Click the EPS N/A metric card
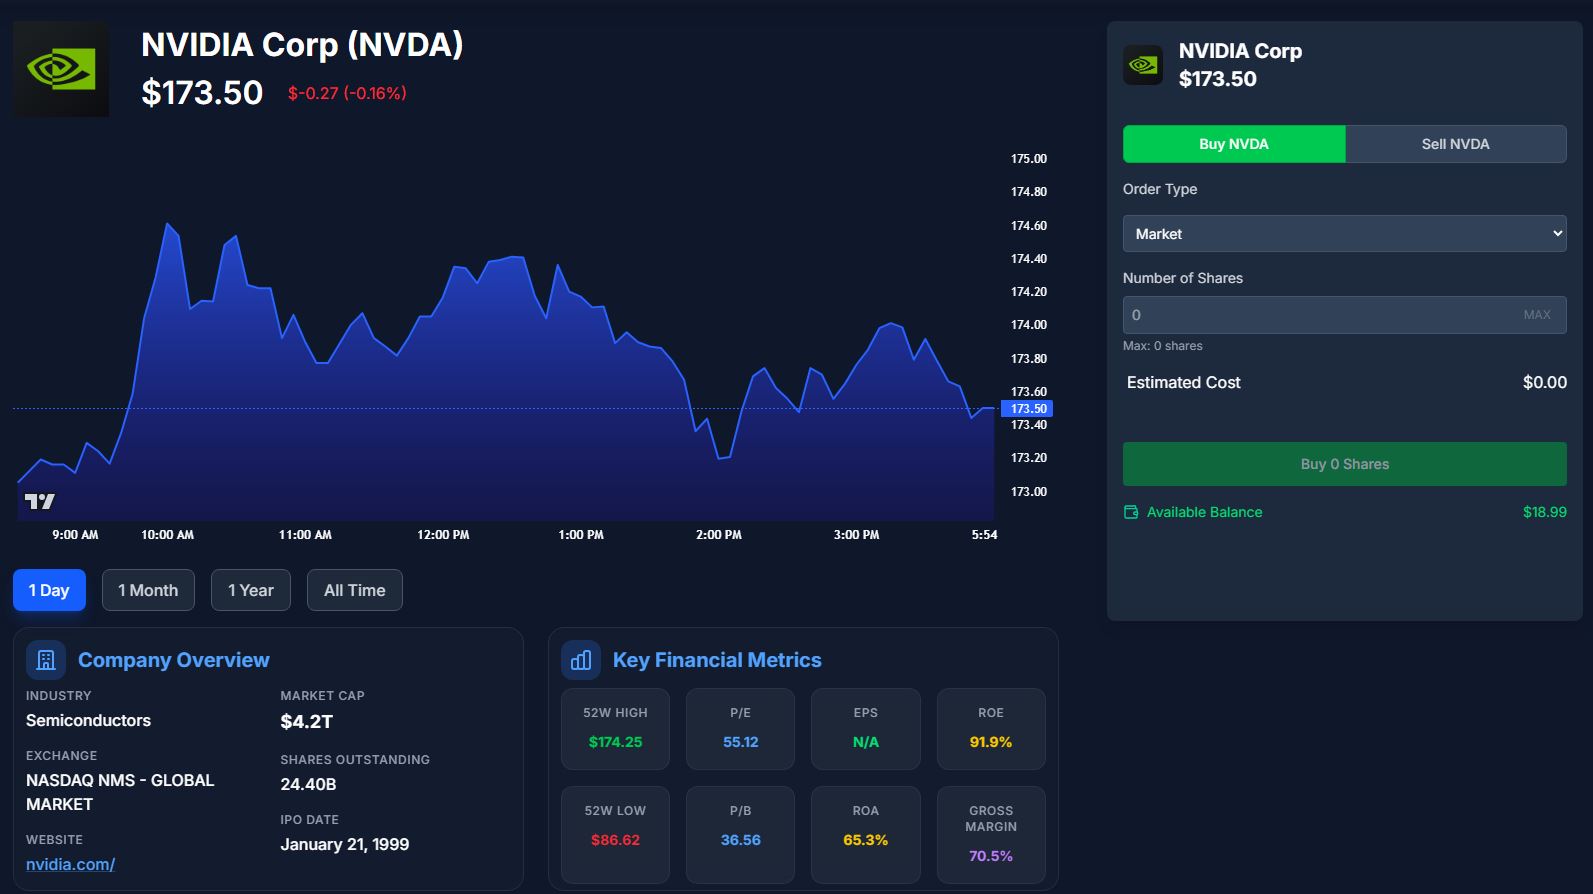 (x=866, y=729)
